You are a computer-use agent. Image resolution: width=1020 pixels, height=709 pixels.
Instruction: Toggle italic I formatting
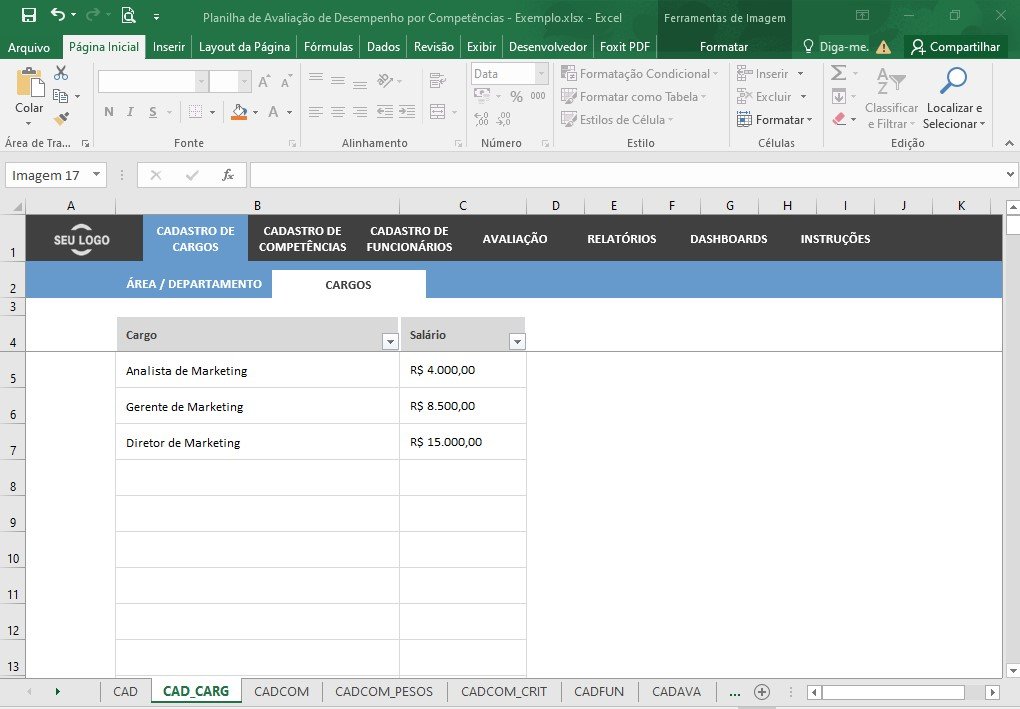point(130,112)
